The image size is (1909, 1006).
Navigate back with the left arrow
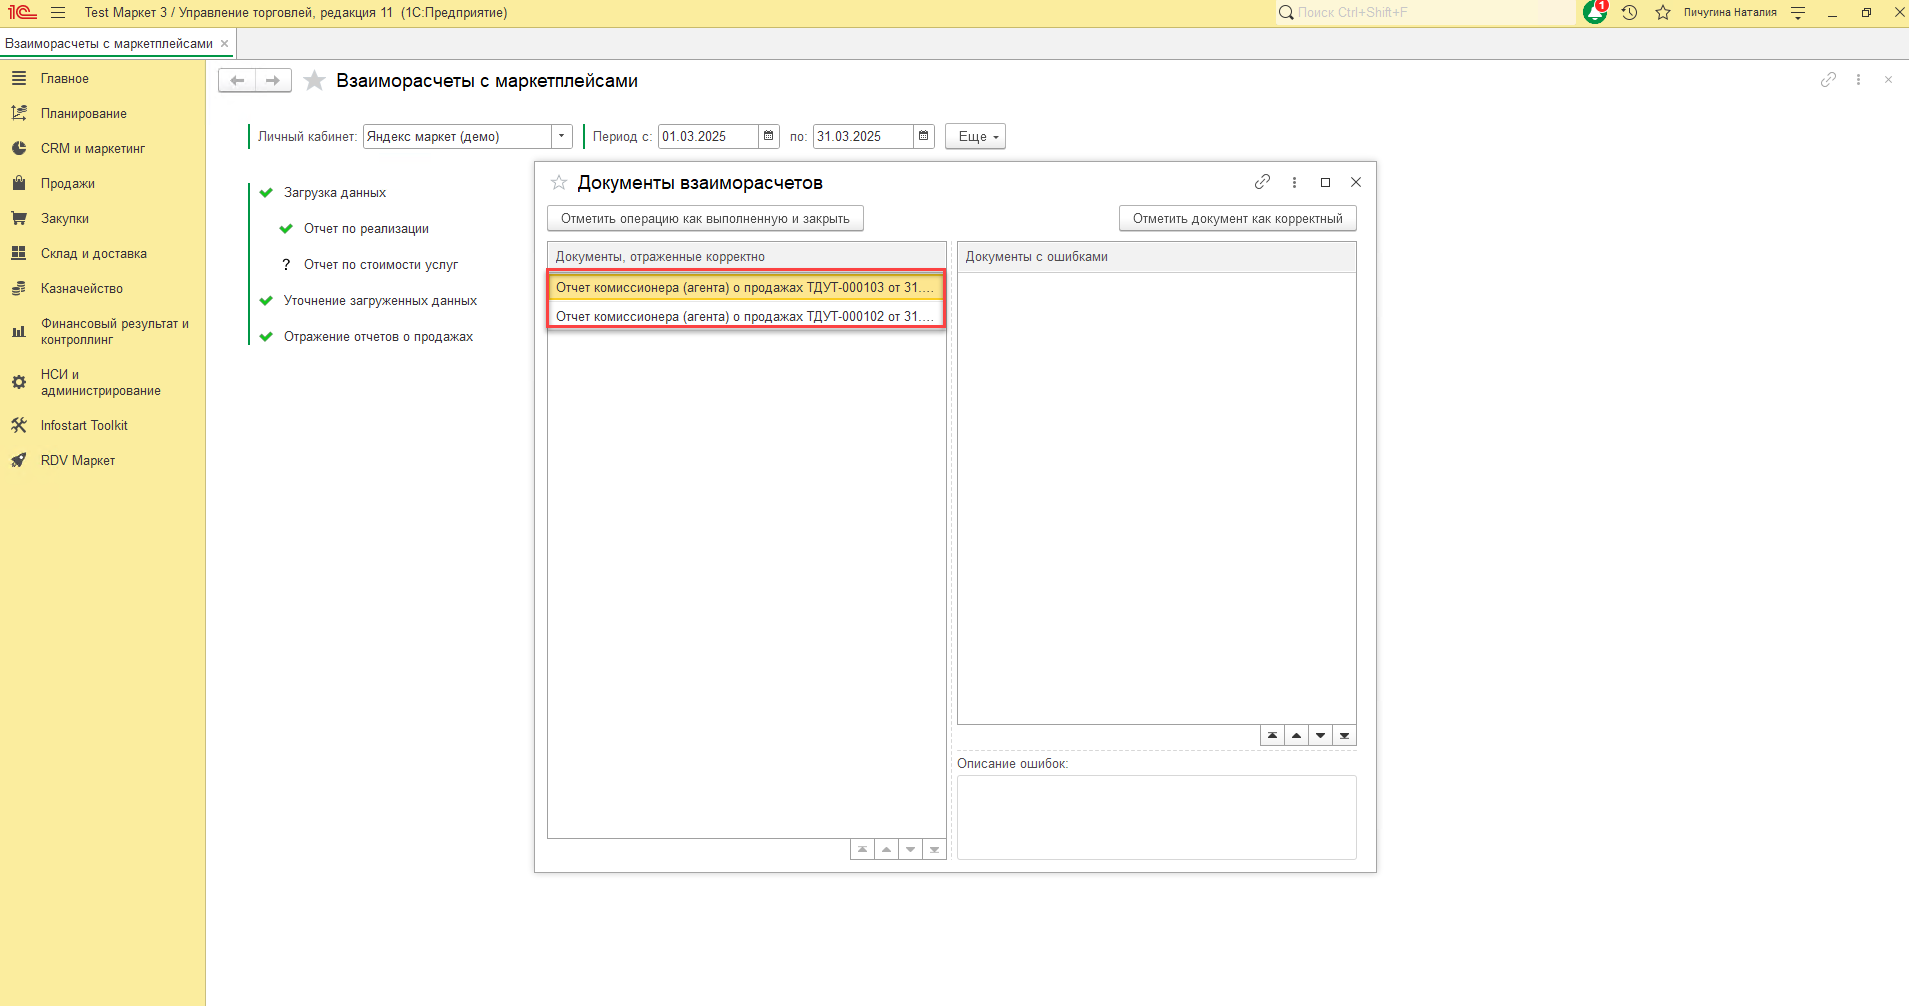click(x=237, y=81)
